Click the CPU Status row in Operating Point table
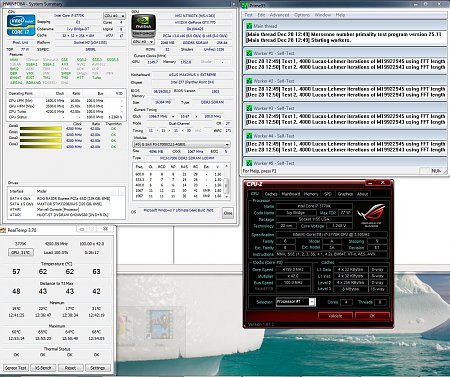The height and width of the screenshot is (377, 450). tap(65, 117)
